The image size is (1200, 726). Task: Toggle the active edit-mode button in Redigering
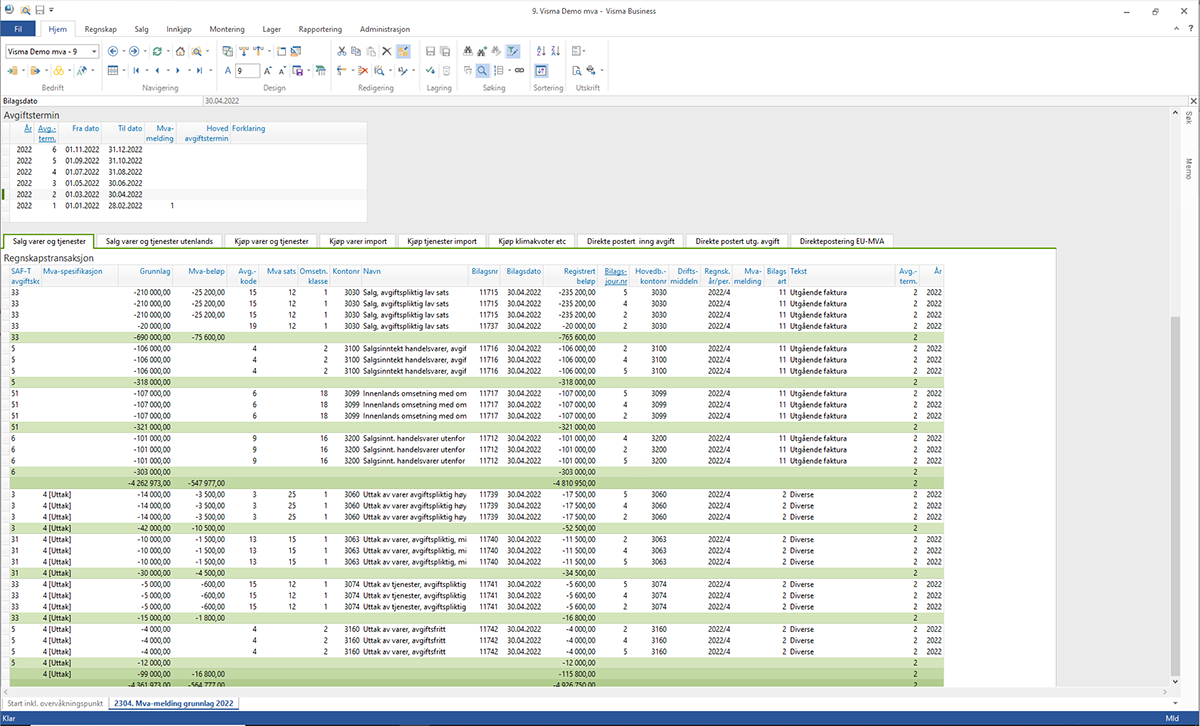point(404,50)
